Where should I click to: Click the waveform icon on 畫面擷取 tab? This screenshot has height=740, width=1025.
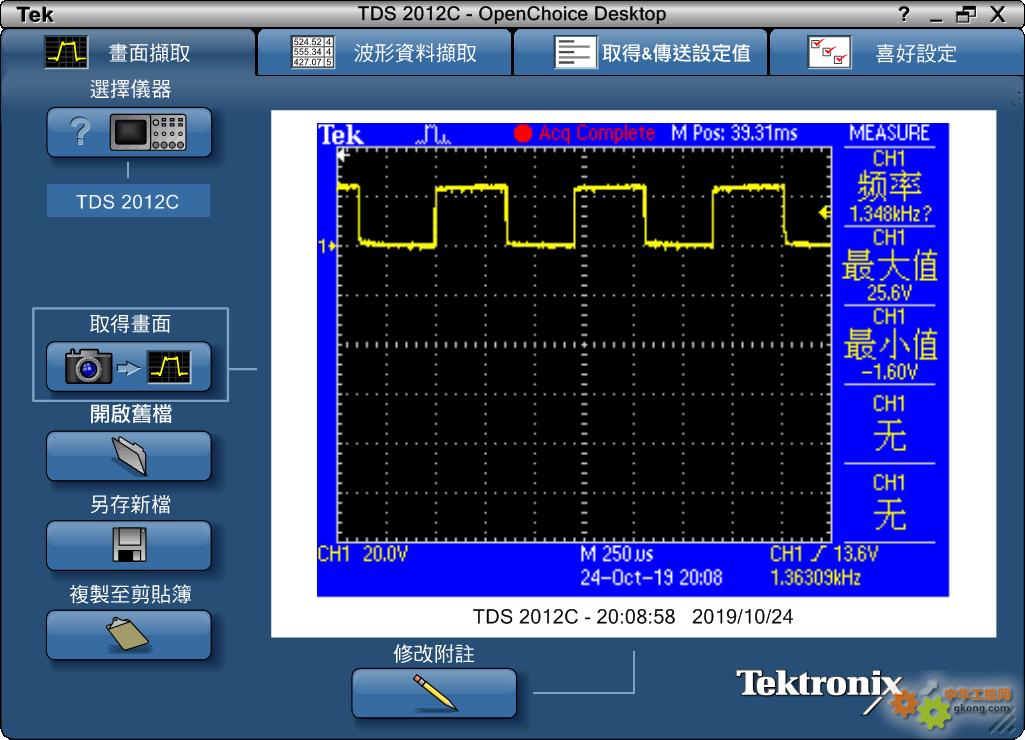click(66, 52)
